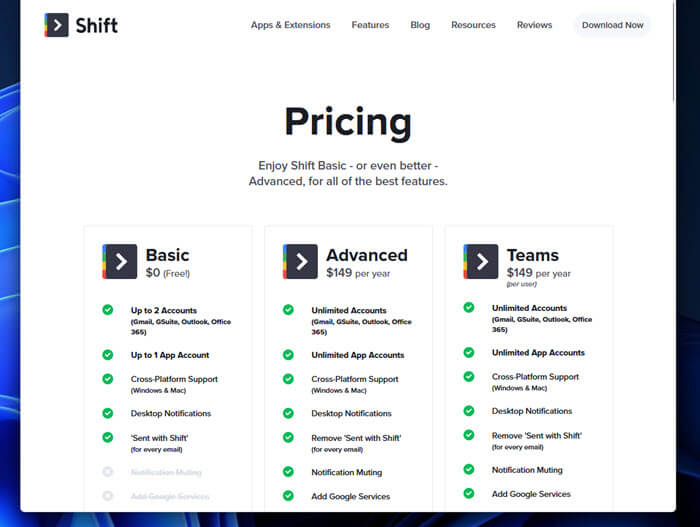Click Advanced Remove 'Sent with Shift' check icon
The width and height of the screenshot is (700, 527).
[288, 437]
